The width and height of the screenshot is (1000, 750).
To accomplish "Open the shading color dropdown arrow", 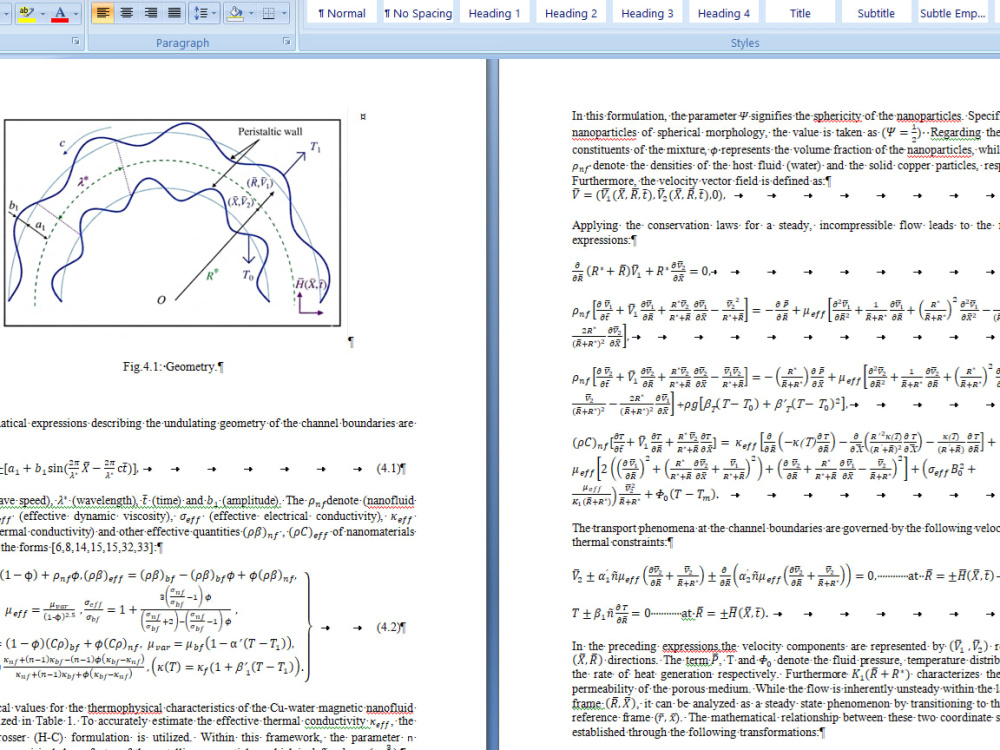I will pyautogui.click(x=251, y=13).
